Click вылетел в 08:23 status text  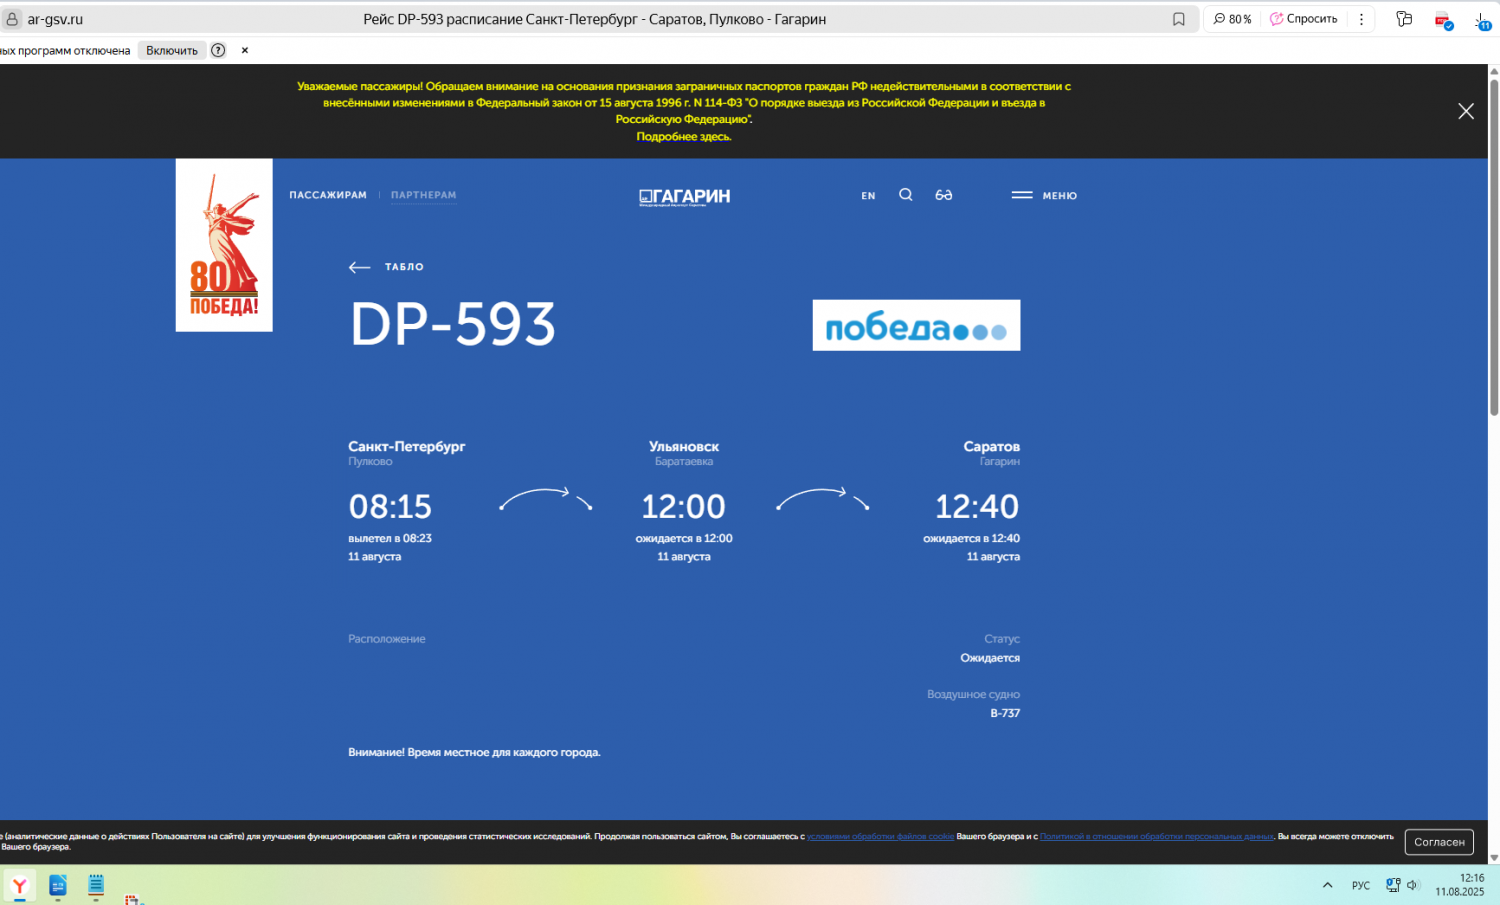click(390, 538)
